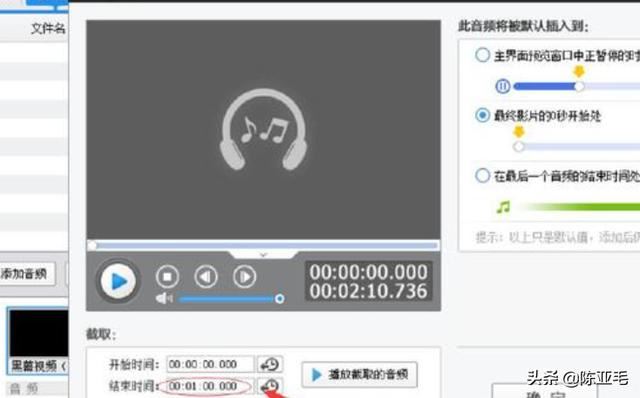Click the pause icon beside the blue slider

click(502, 86)
